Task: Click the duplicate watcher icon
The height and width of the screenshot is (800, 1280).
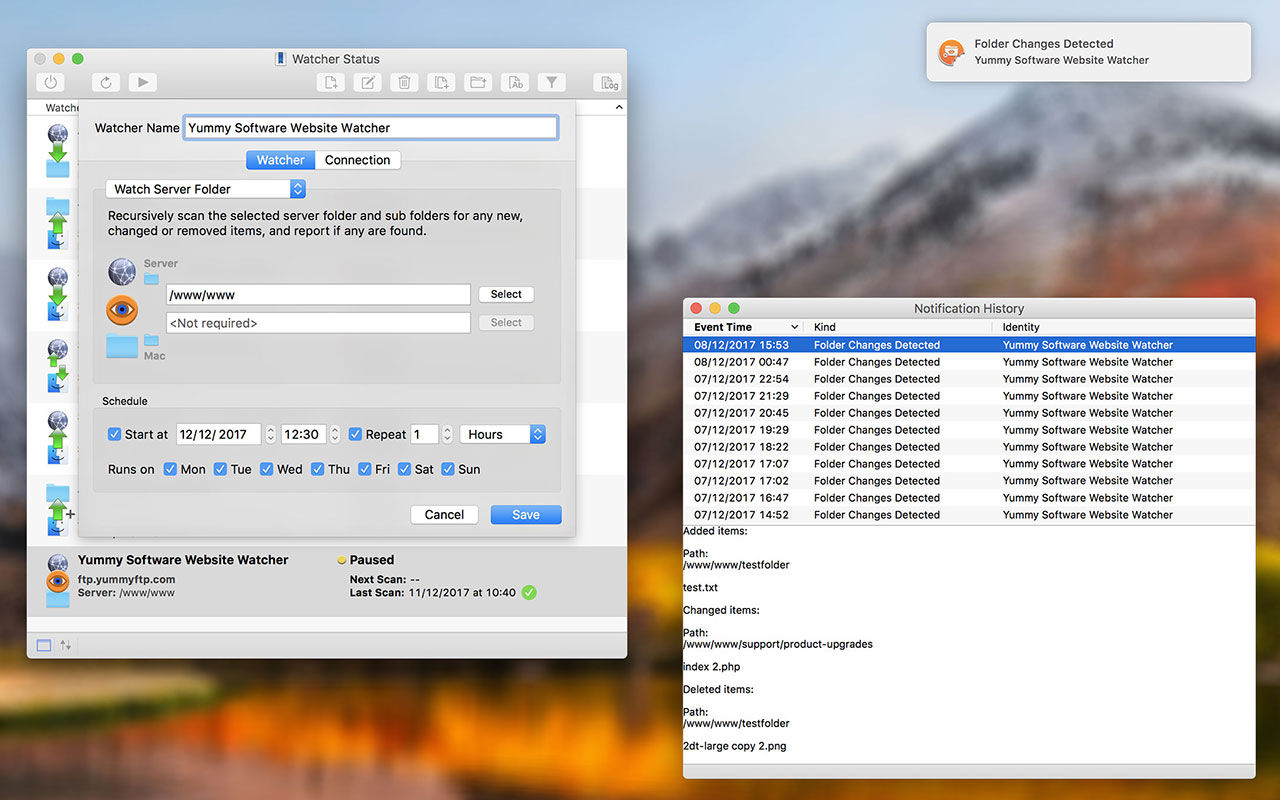Action: [x=441, y=83]
